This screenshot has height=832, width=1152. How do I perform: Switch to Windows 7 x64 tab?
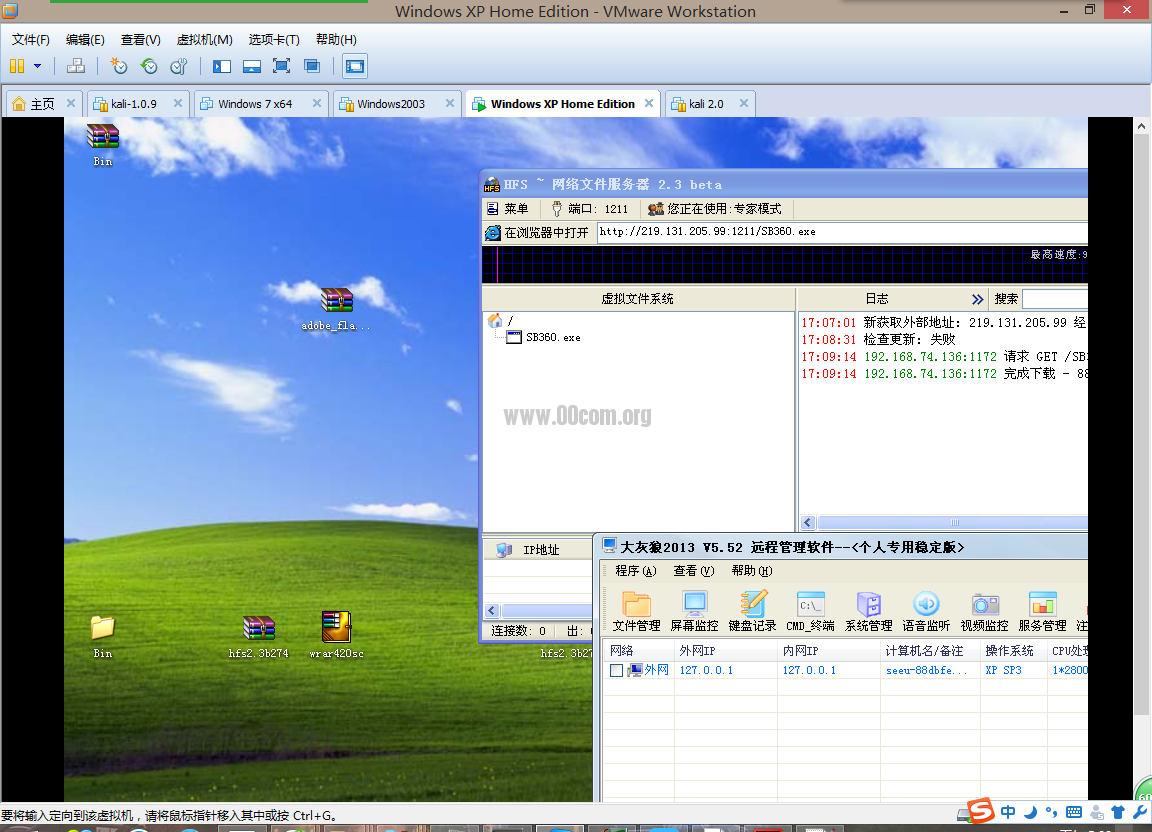[x=255, y=104]
